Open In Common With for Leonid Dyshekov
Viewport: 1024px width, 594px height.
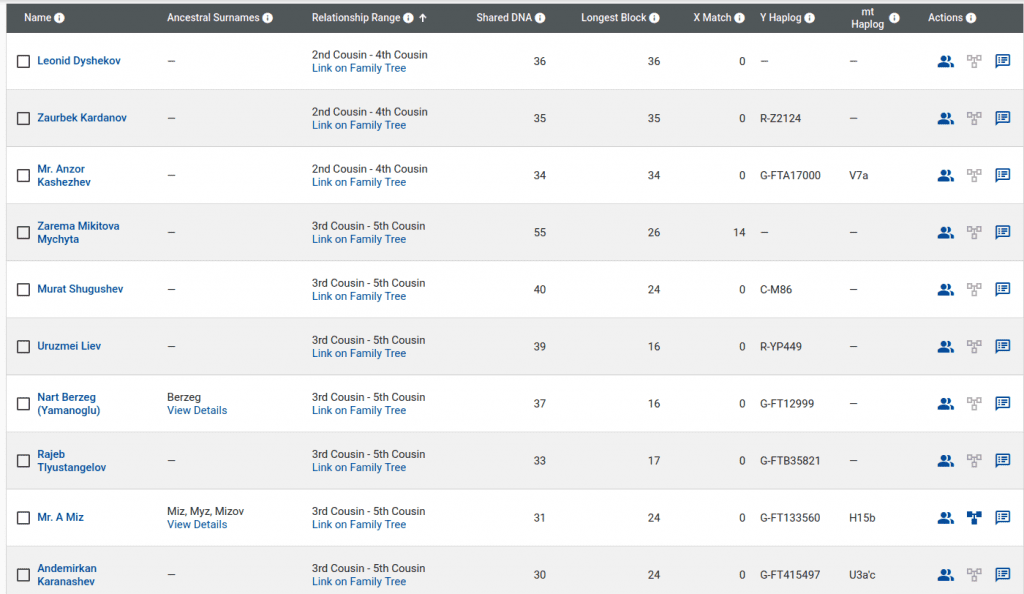(x=945, y=62)
